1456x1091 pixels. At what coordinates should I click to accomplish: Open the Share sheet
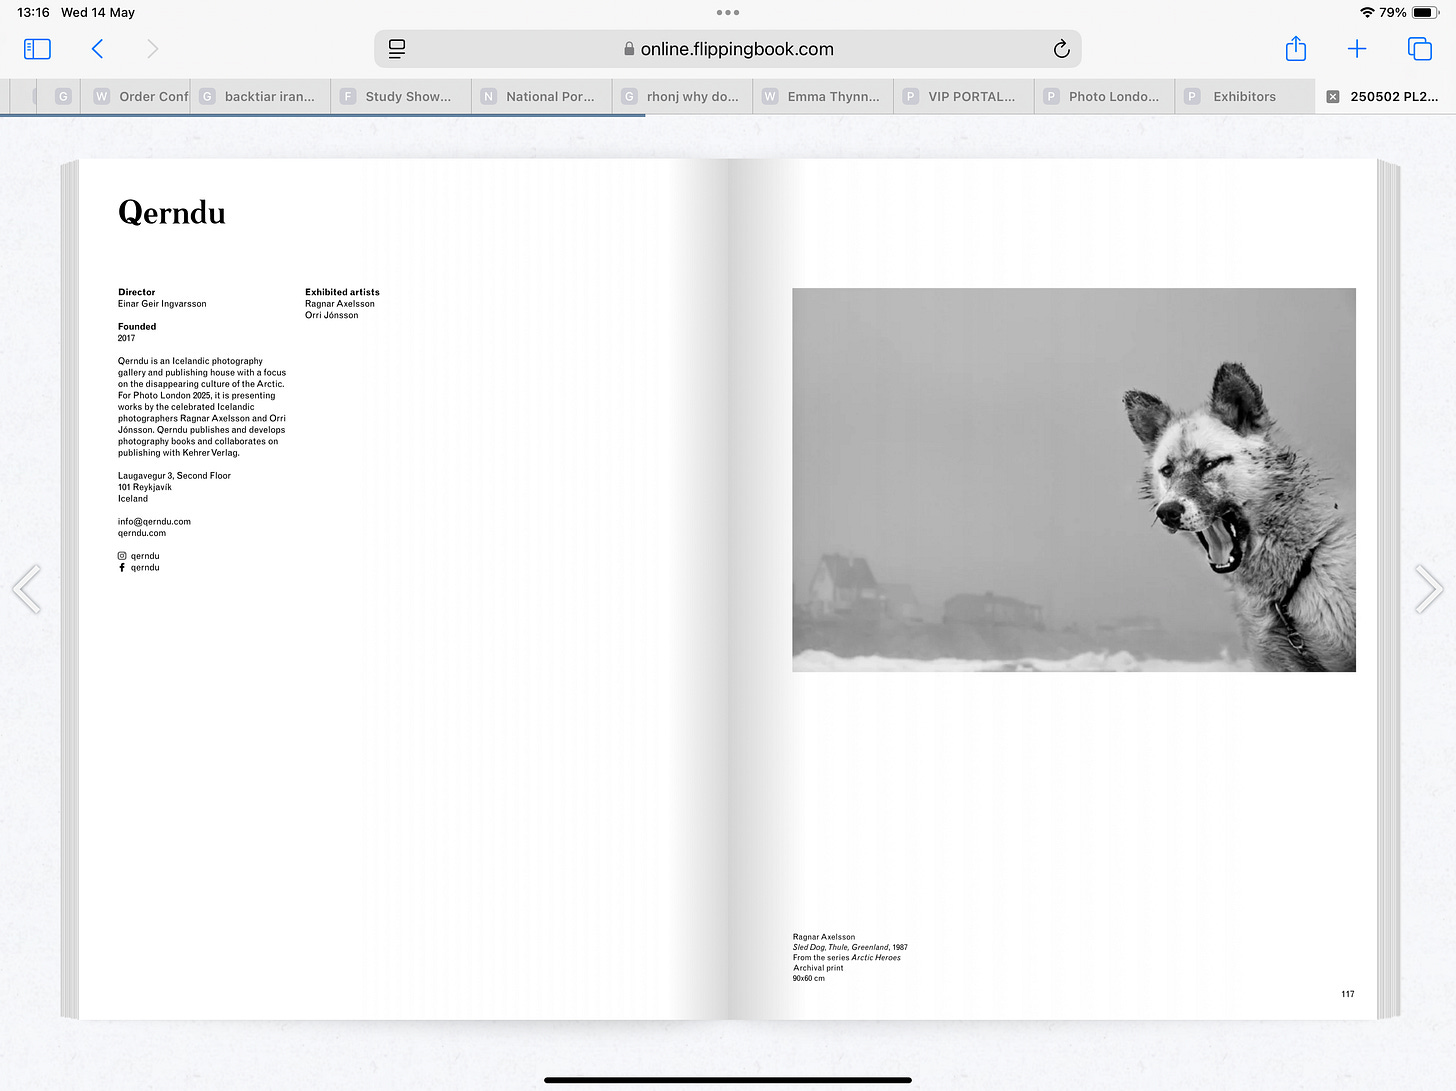1296,48
